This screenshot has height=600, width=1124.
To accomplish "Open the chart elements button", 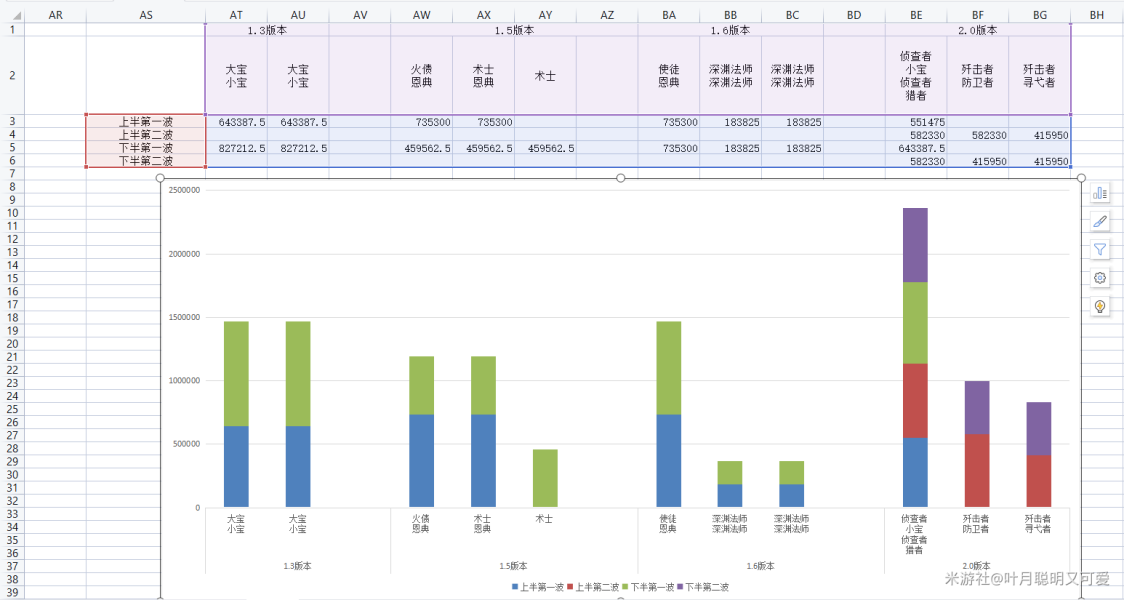I will 1100,193.
